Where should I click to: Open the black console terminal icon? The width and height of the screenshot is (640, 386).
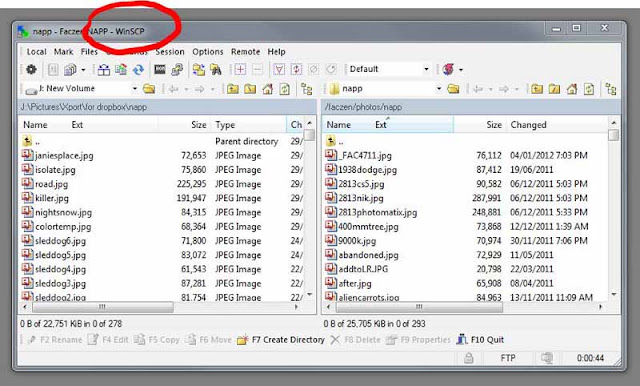point(160,70)
